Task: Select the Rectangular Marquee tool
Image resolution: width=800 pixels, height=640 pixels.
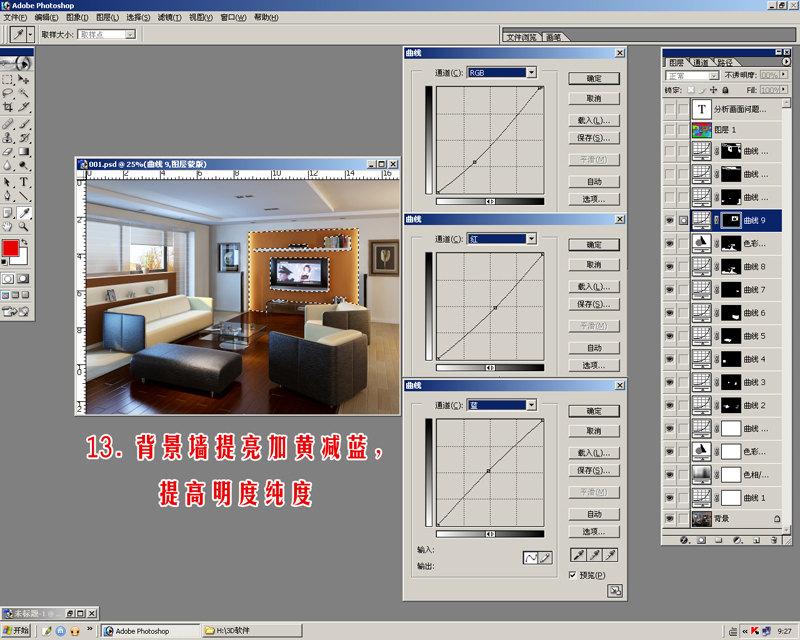Action: [x=8, y=80]
